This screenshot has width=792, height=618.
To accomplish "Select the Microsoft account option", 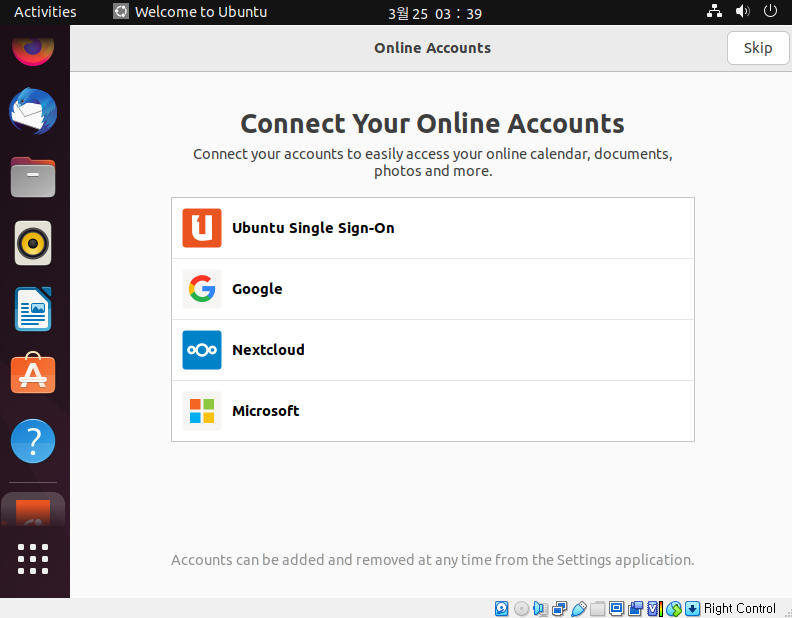I will [x=433, y=411].
